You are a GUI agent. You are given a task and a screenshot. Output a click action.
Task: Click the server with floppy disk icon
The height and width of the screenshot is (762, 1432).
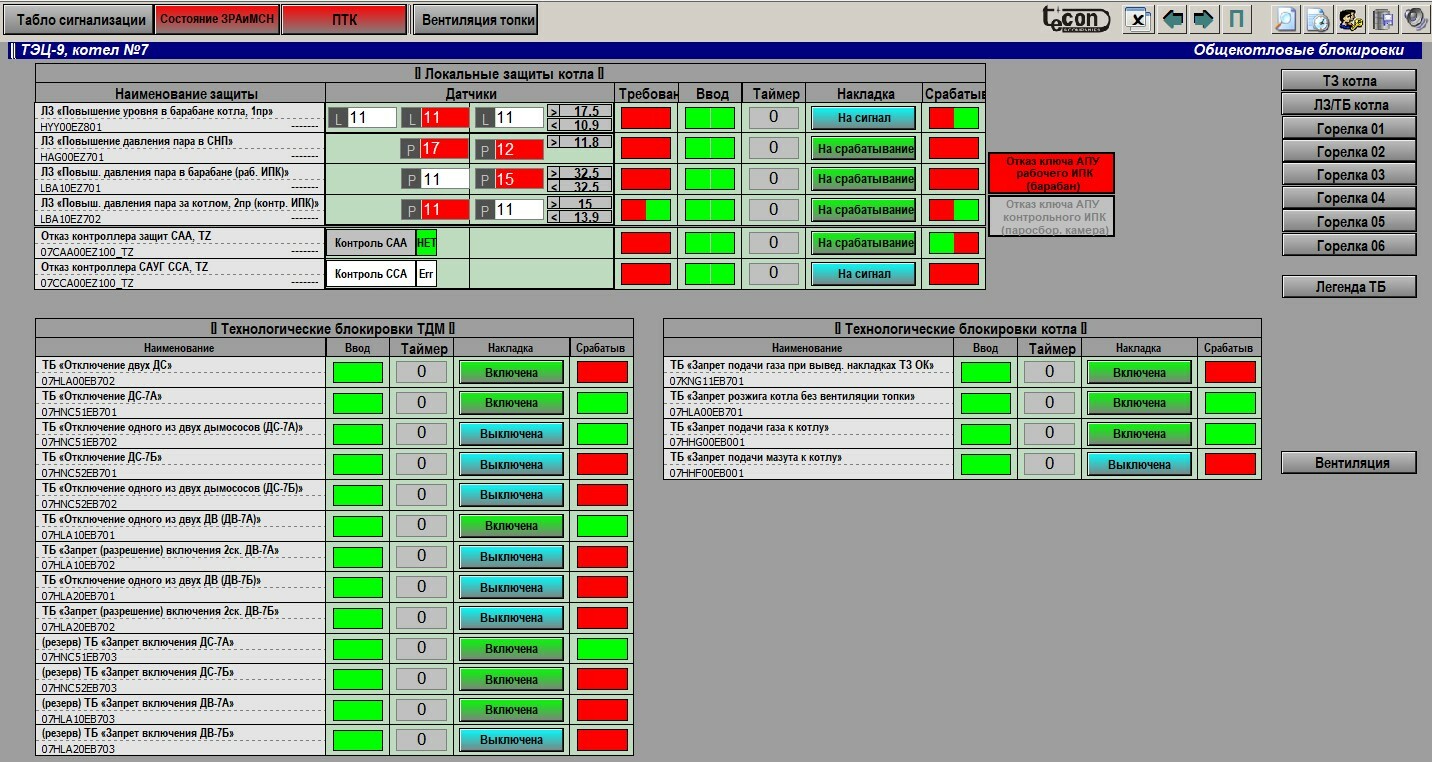coord(1382,19)
